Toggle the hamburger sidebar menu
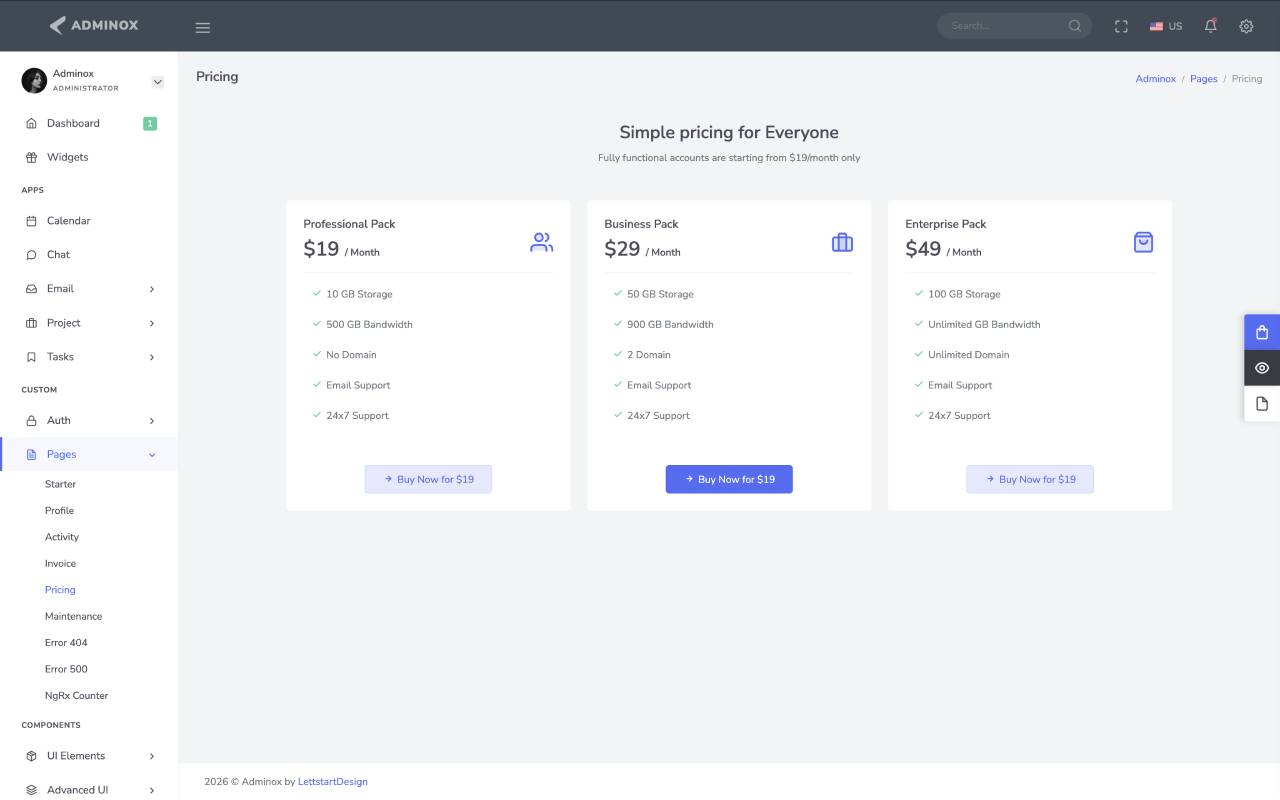Screen dimensions: 1280x800 tap(203, 27)
